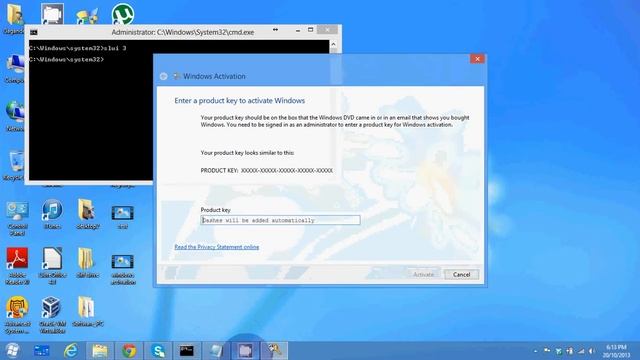Open the Network desktop icon

click(15, 116)
